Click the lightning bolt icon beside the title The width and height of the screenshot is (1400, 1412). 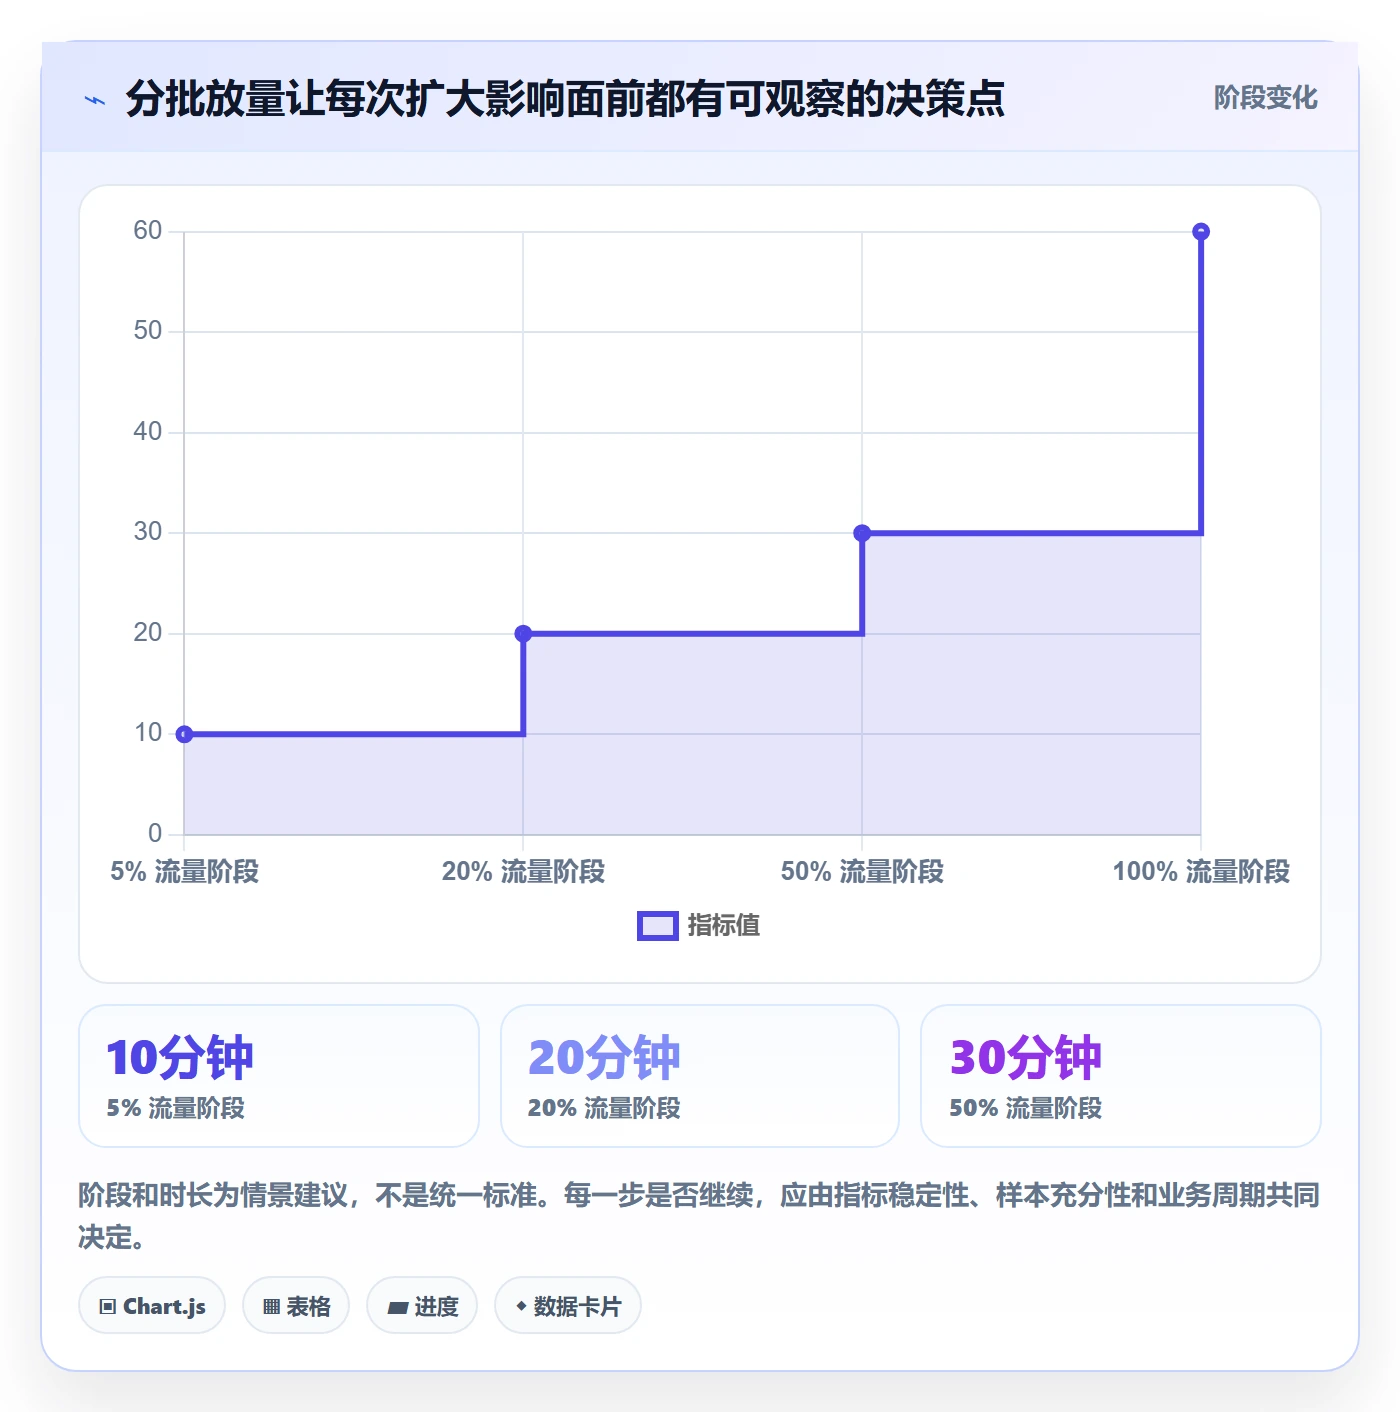point(95,100)
